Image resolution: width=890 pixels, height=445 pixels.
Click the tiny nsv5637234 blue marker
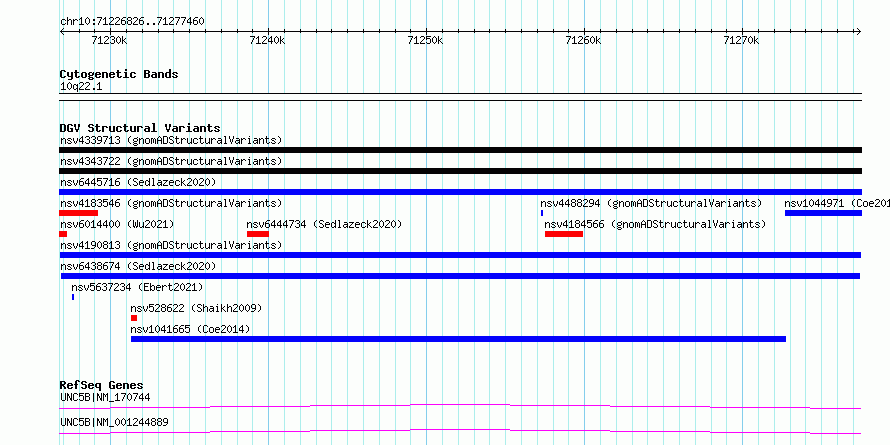(73, 297)
